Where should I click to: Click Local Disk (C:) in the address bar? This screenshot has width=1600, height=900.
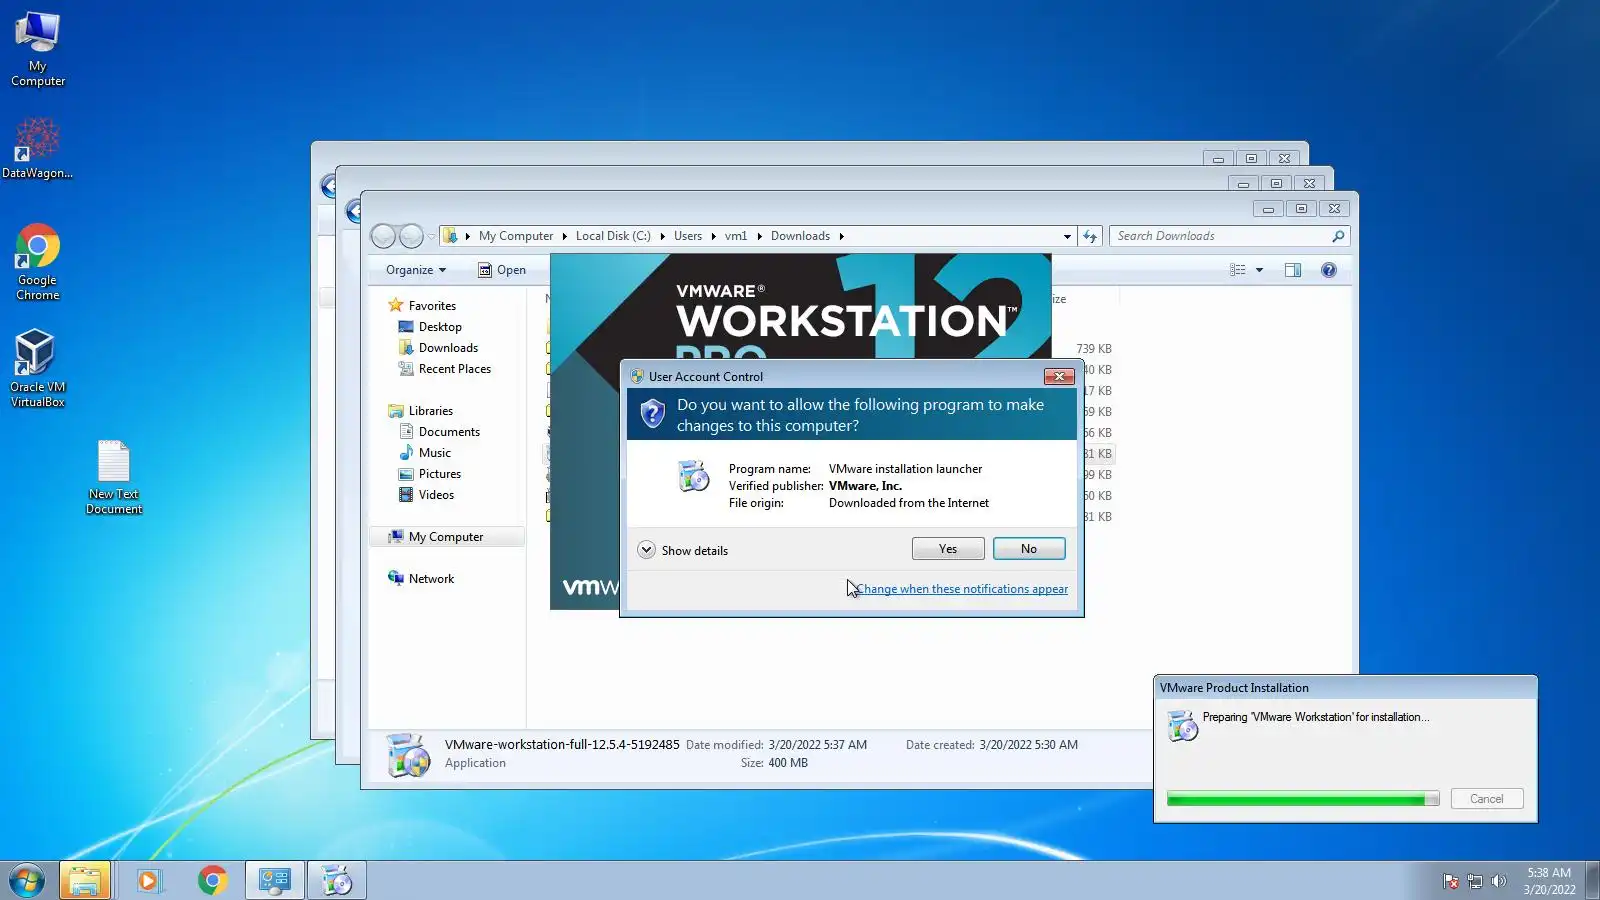coord(613,236)
